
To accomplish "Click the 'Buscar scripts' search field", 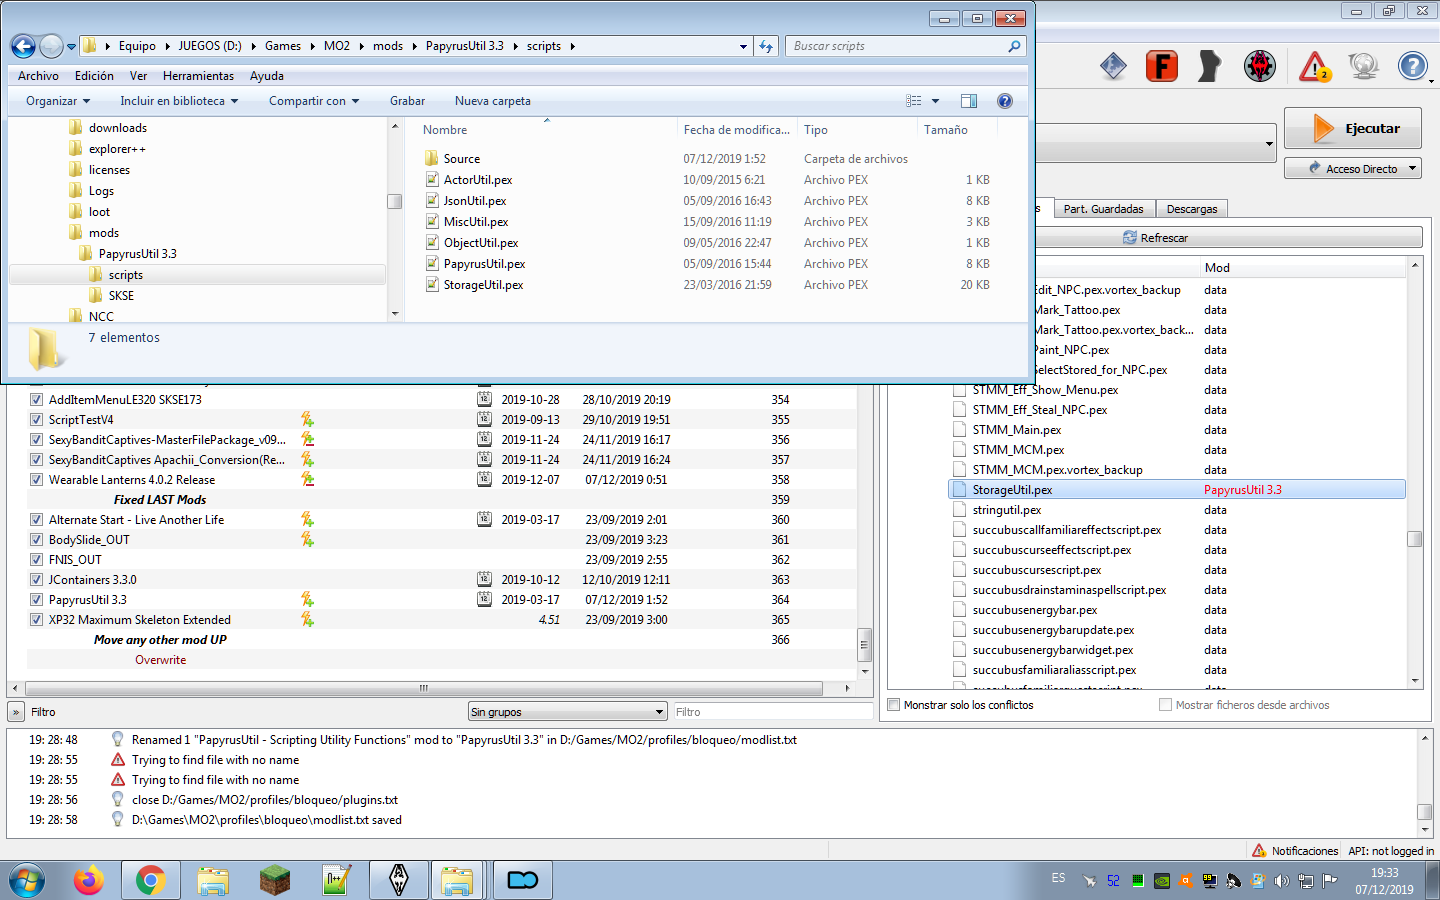I will (907, 46).
